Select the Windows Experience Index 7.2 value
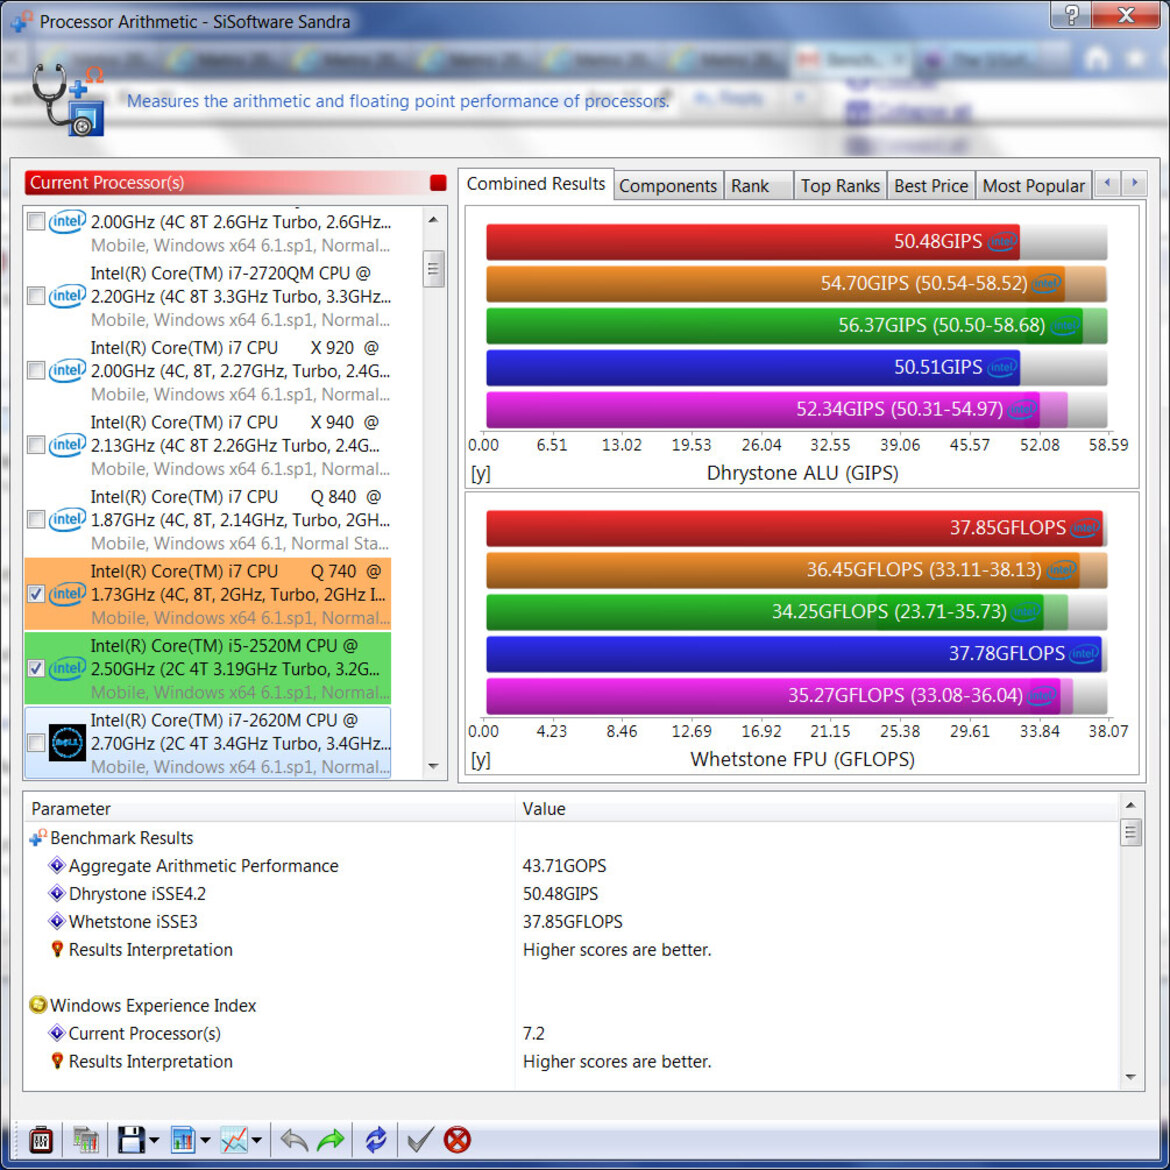This screenshot has width=1170, height=1170. coord(534,1033)
